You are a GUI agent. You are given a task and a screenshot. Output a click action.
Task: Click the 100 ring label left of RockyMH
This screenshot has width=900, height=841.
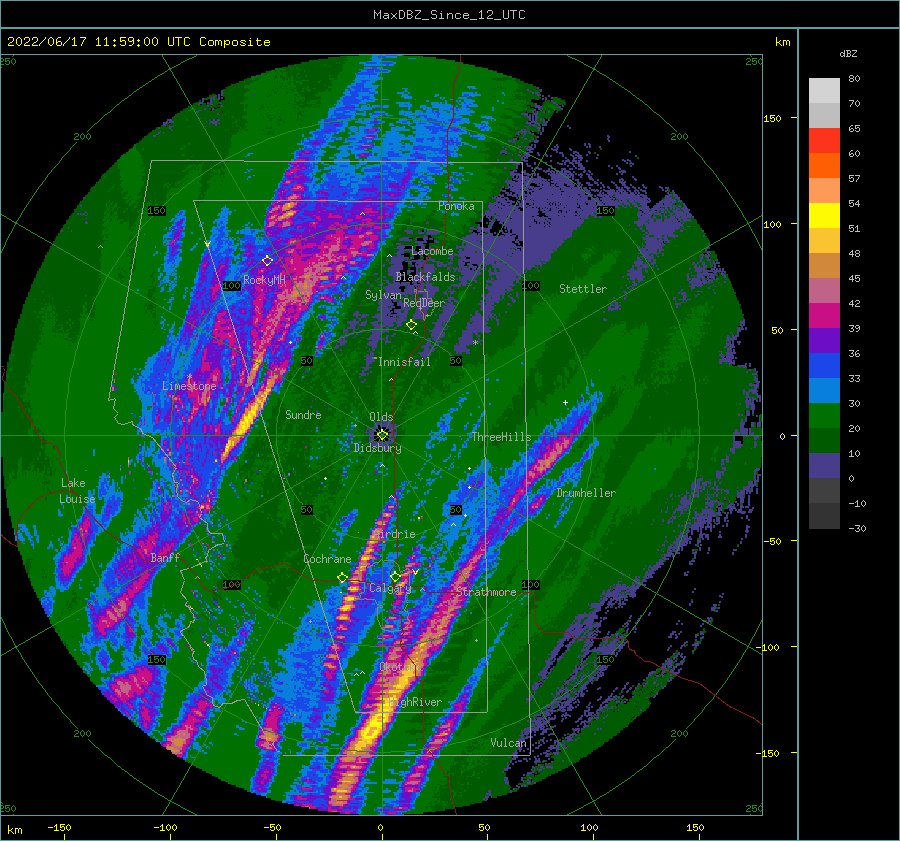click(232, 285)
